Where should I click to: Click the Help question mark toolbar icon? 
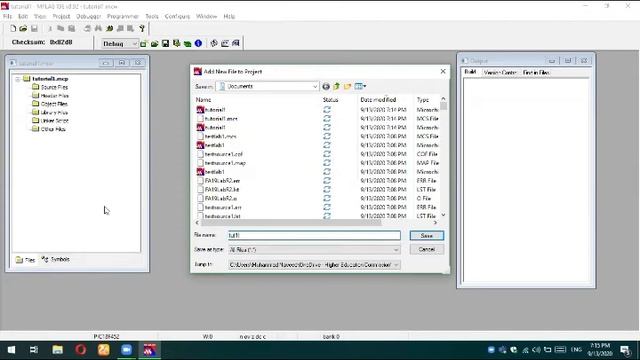tap(142, 29)
